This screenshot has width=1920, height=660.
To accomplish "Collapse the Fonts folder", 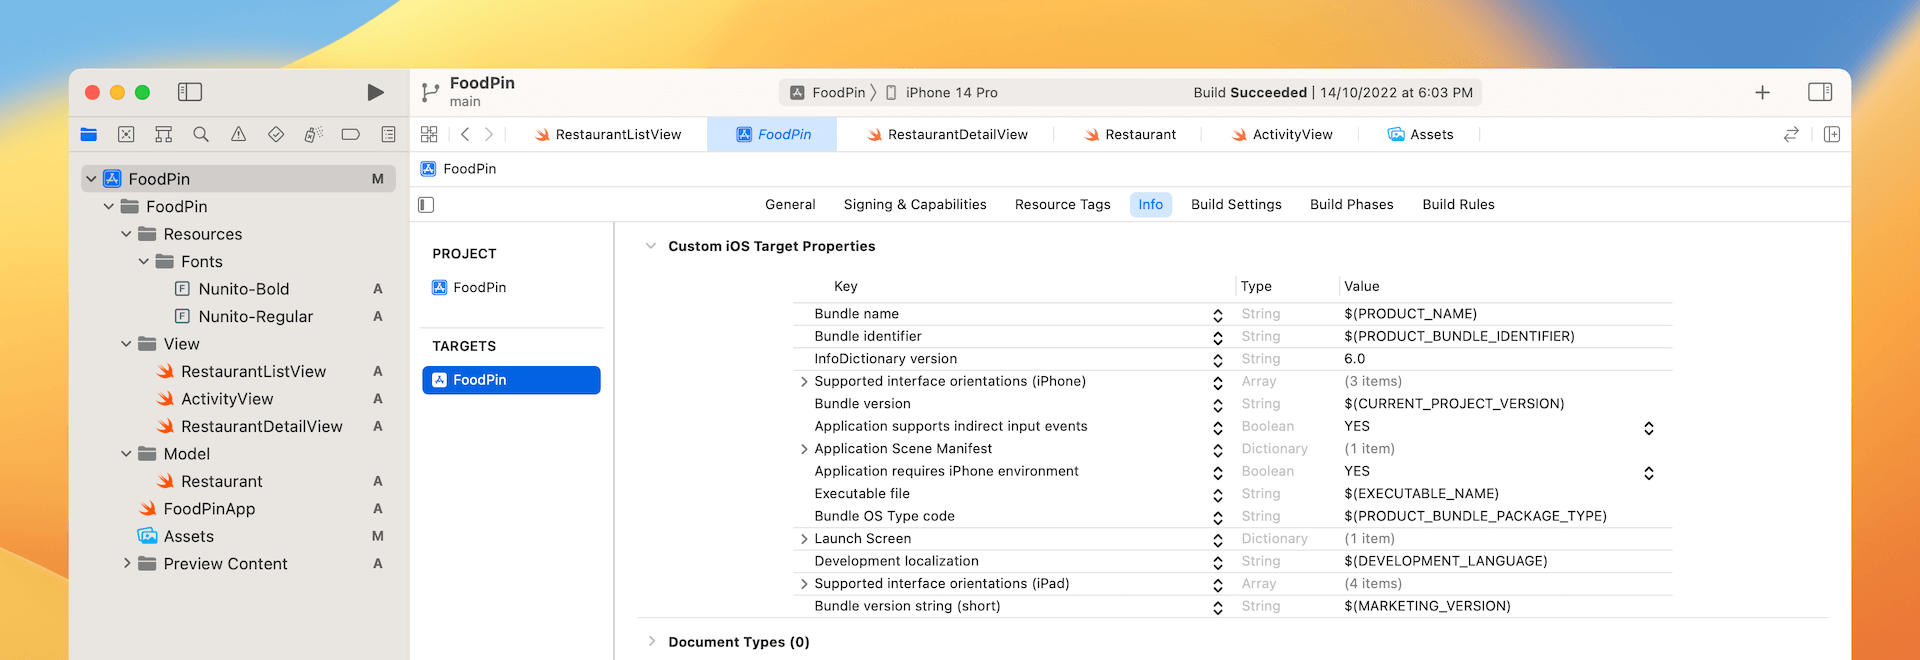I will (144, 261).
